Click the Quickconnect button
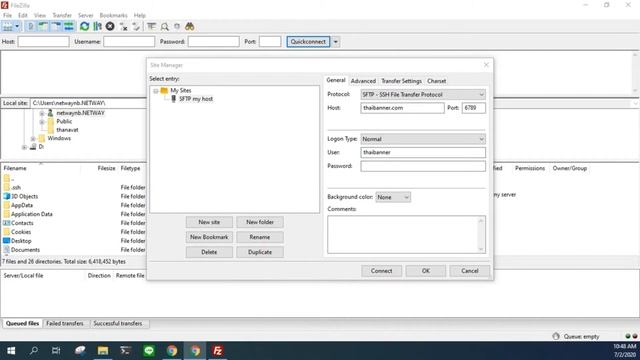The width and height of the screenshot is (640, 360). pos(308,42)
